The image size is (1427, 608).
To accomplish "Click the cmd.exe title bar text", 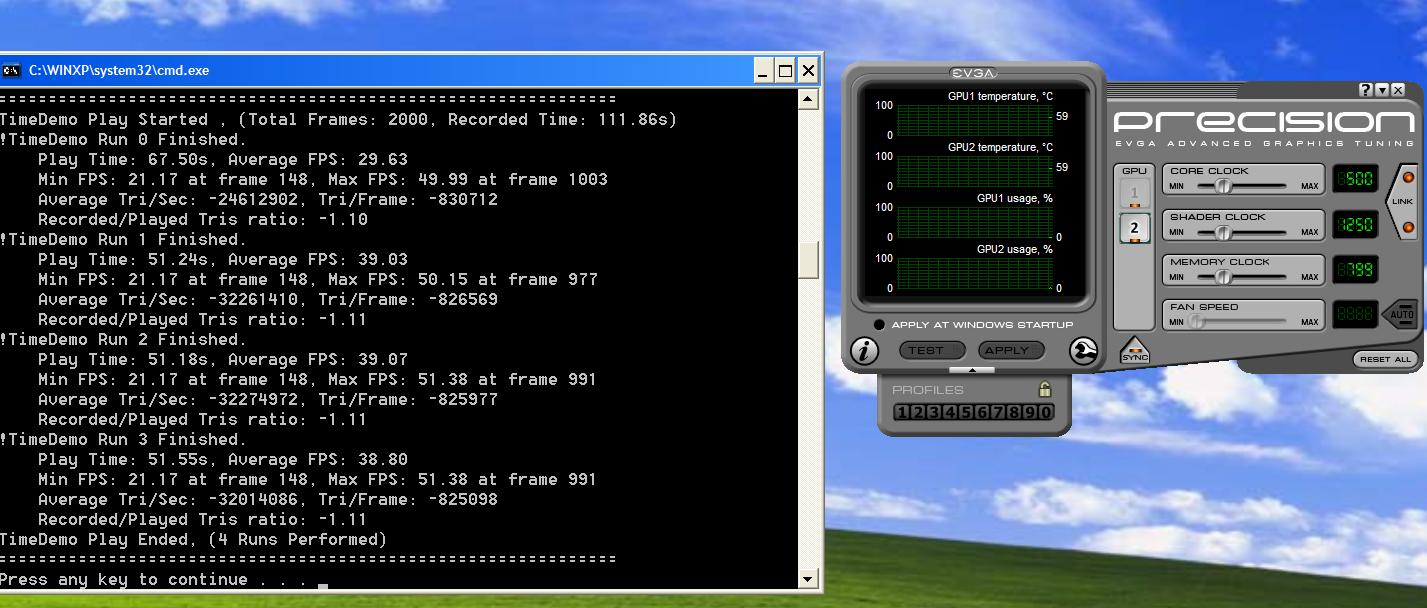I will [119, 70].
